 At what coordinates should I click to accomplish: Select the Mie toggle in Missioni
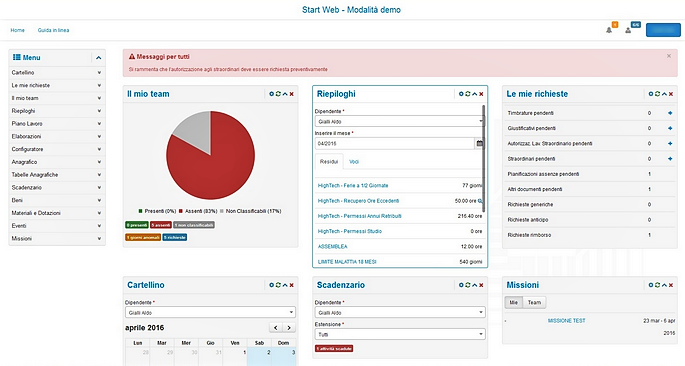[514, 302]
